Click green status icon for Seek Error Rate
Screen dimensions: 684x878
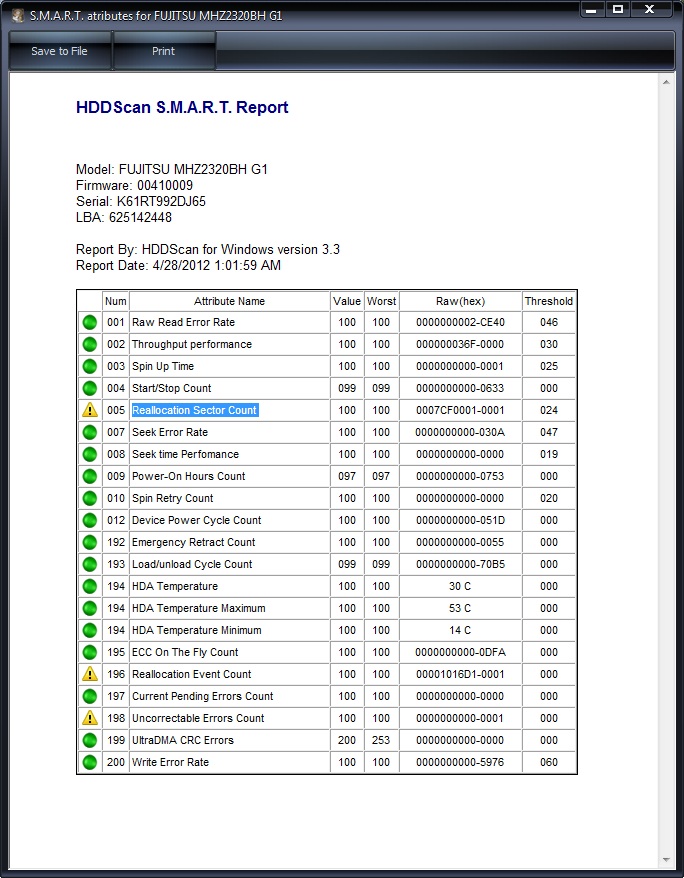[x=90, y=432]
